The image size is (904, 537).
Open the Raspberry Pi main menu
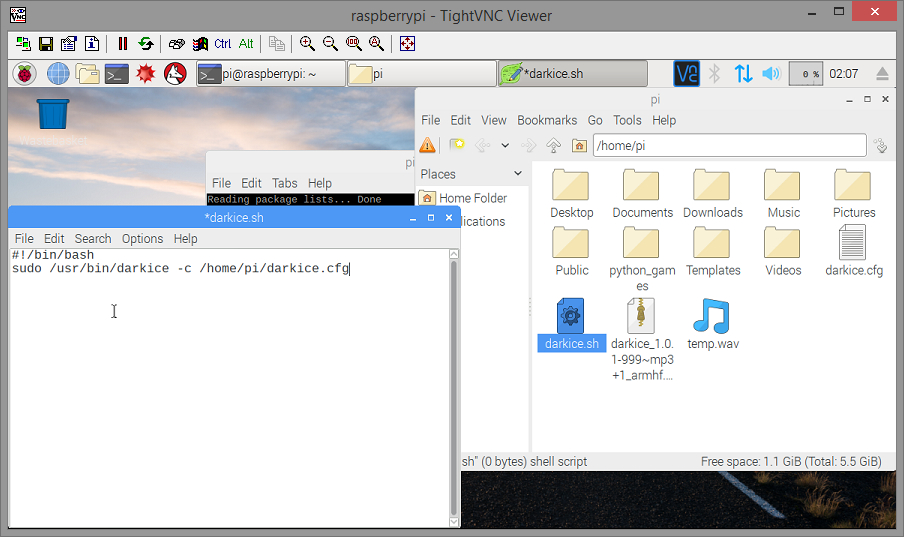[25, 74]
